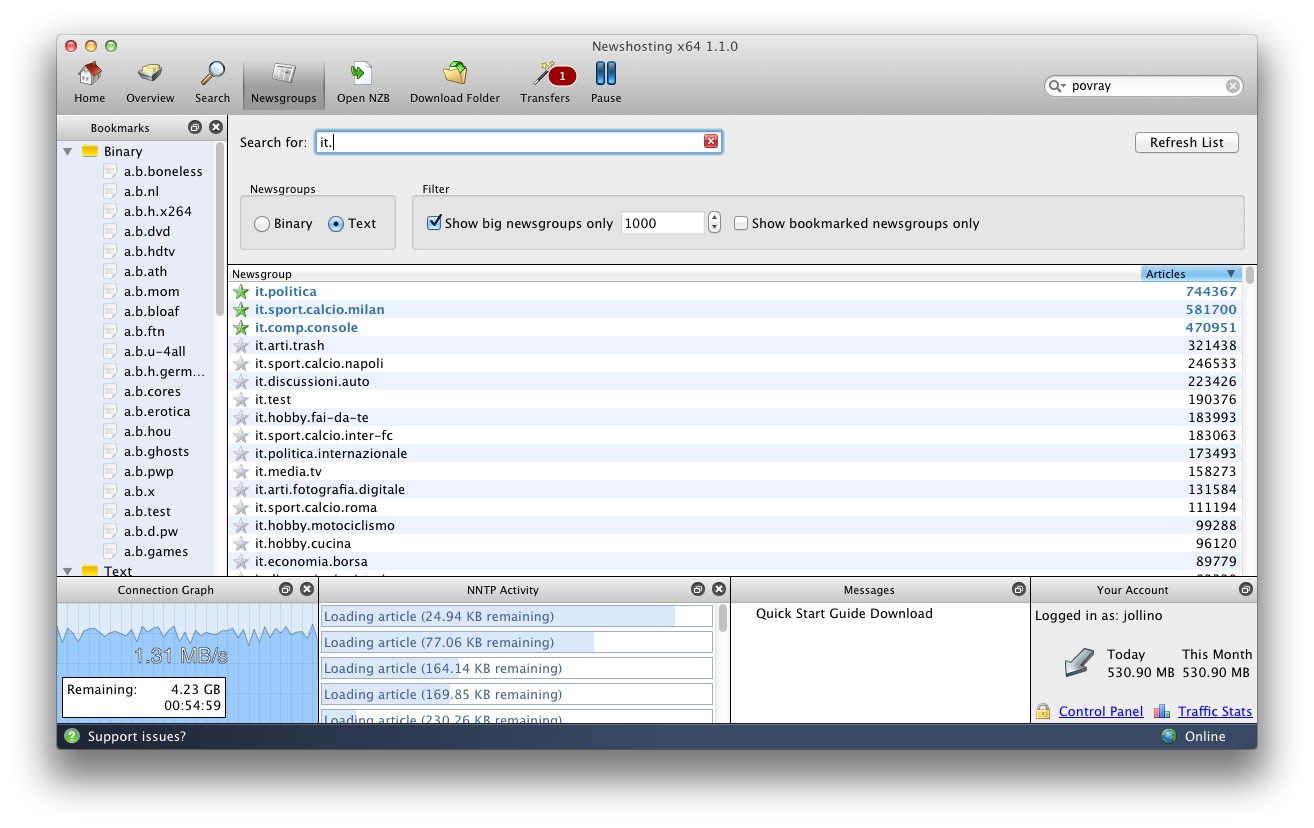The height and width of the screenshot is (828, 1314).
Task: Open the Traffic Stats link
Action: [1215, 711]
